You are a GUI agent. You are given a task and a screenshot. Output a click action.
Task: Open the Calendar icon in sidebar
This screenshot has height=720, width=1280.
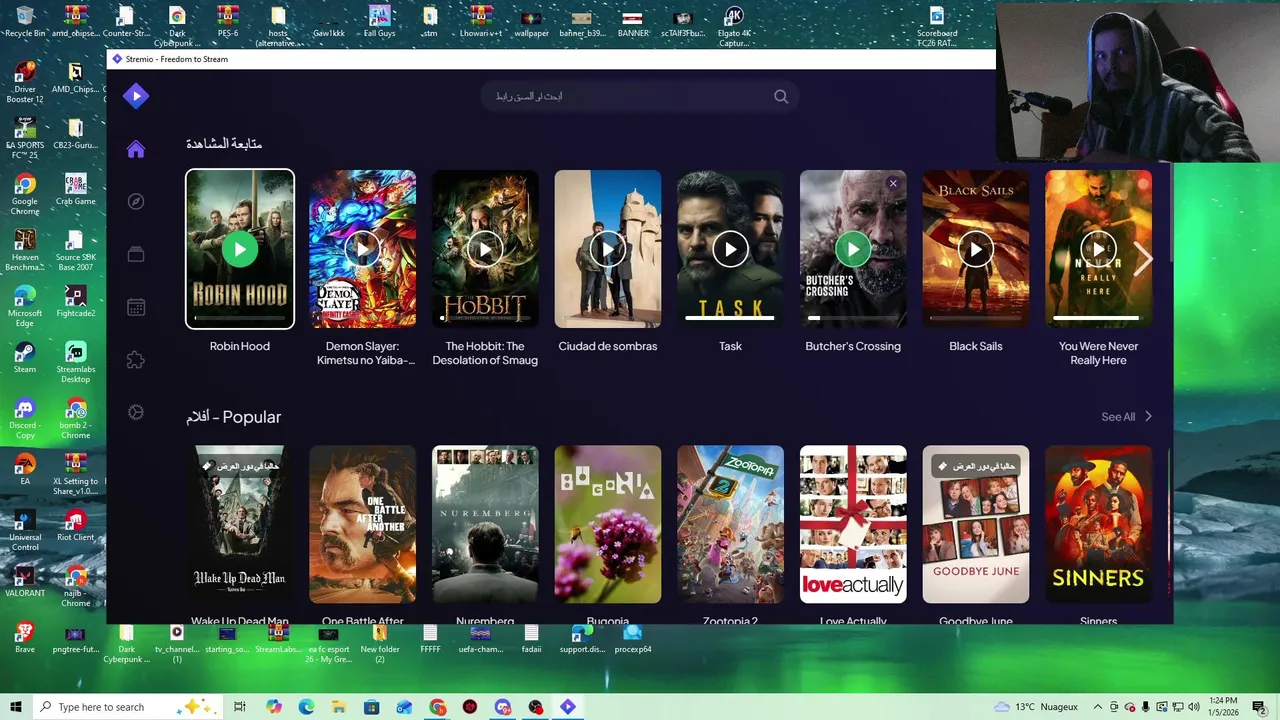click(x=136, y=308)
